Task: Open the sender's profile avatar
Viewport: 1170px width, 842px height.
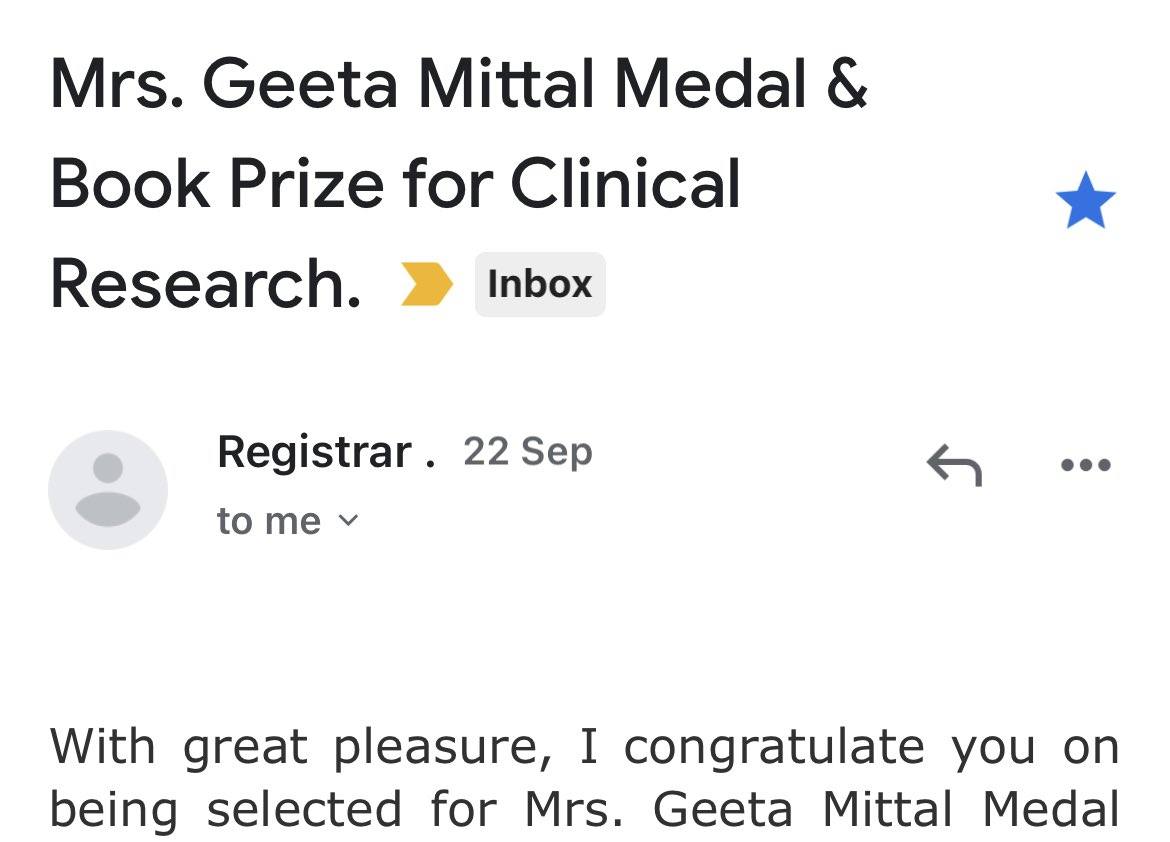Action: pyautogui.click(x=107, y=490)
